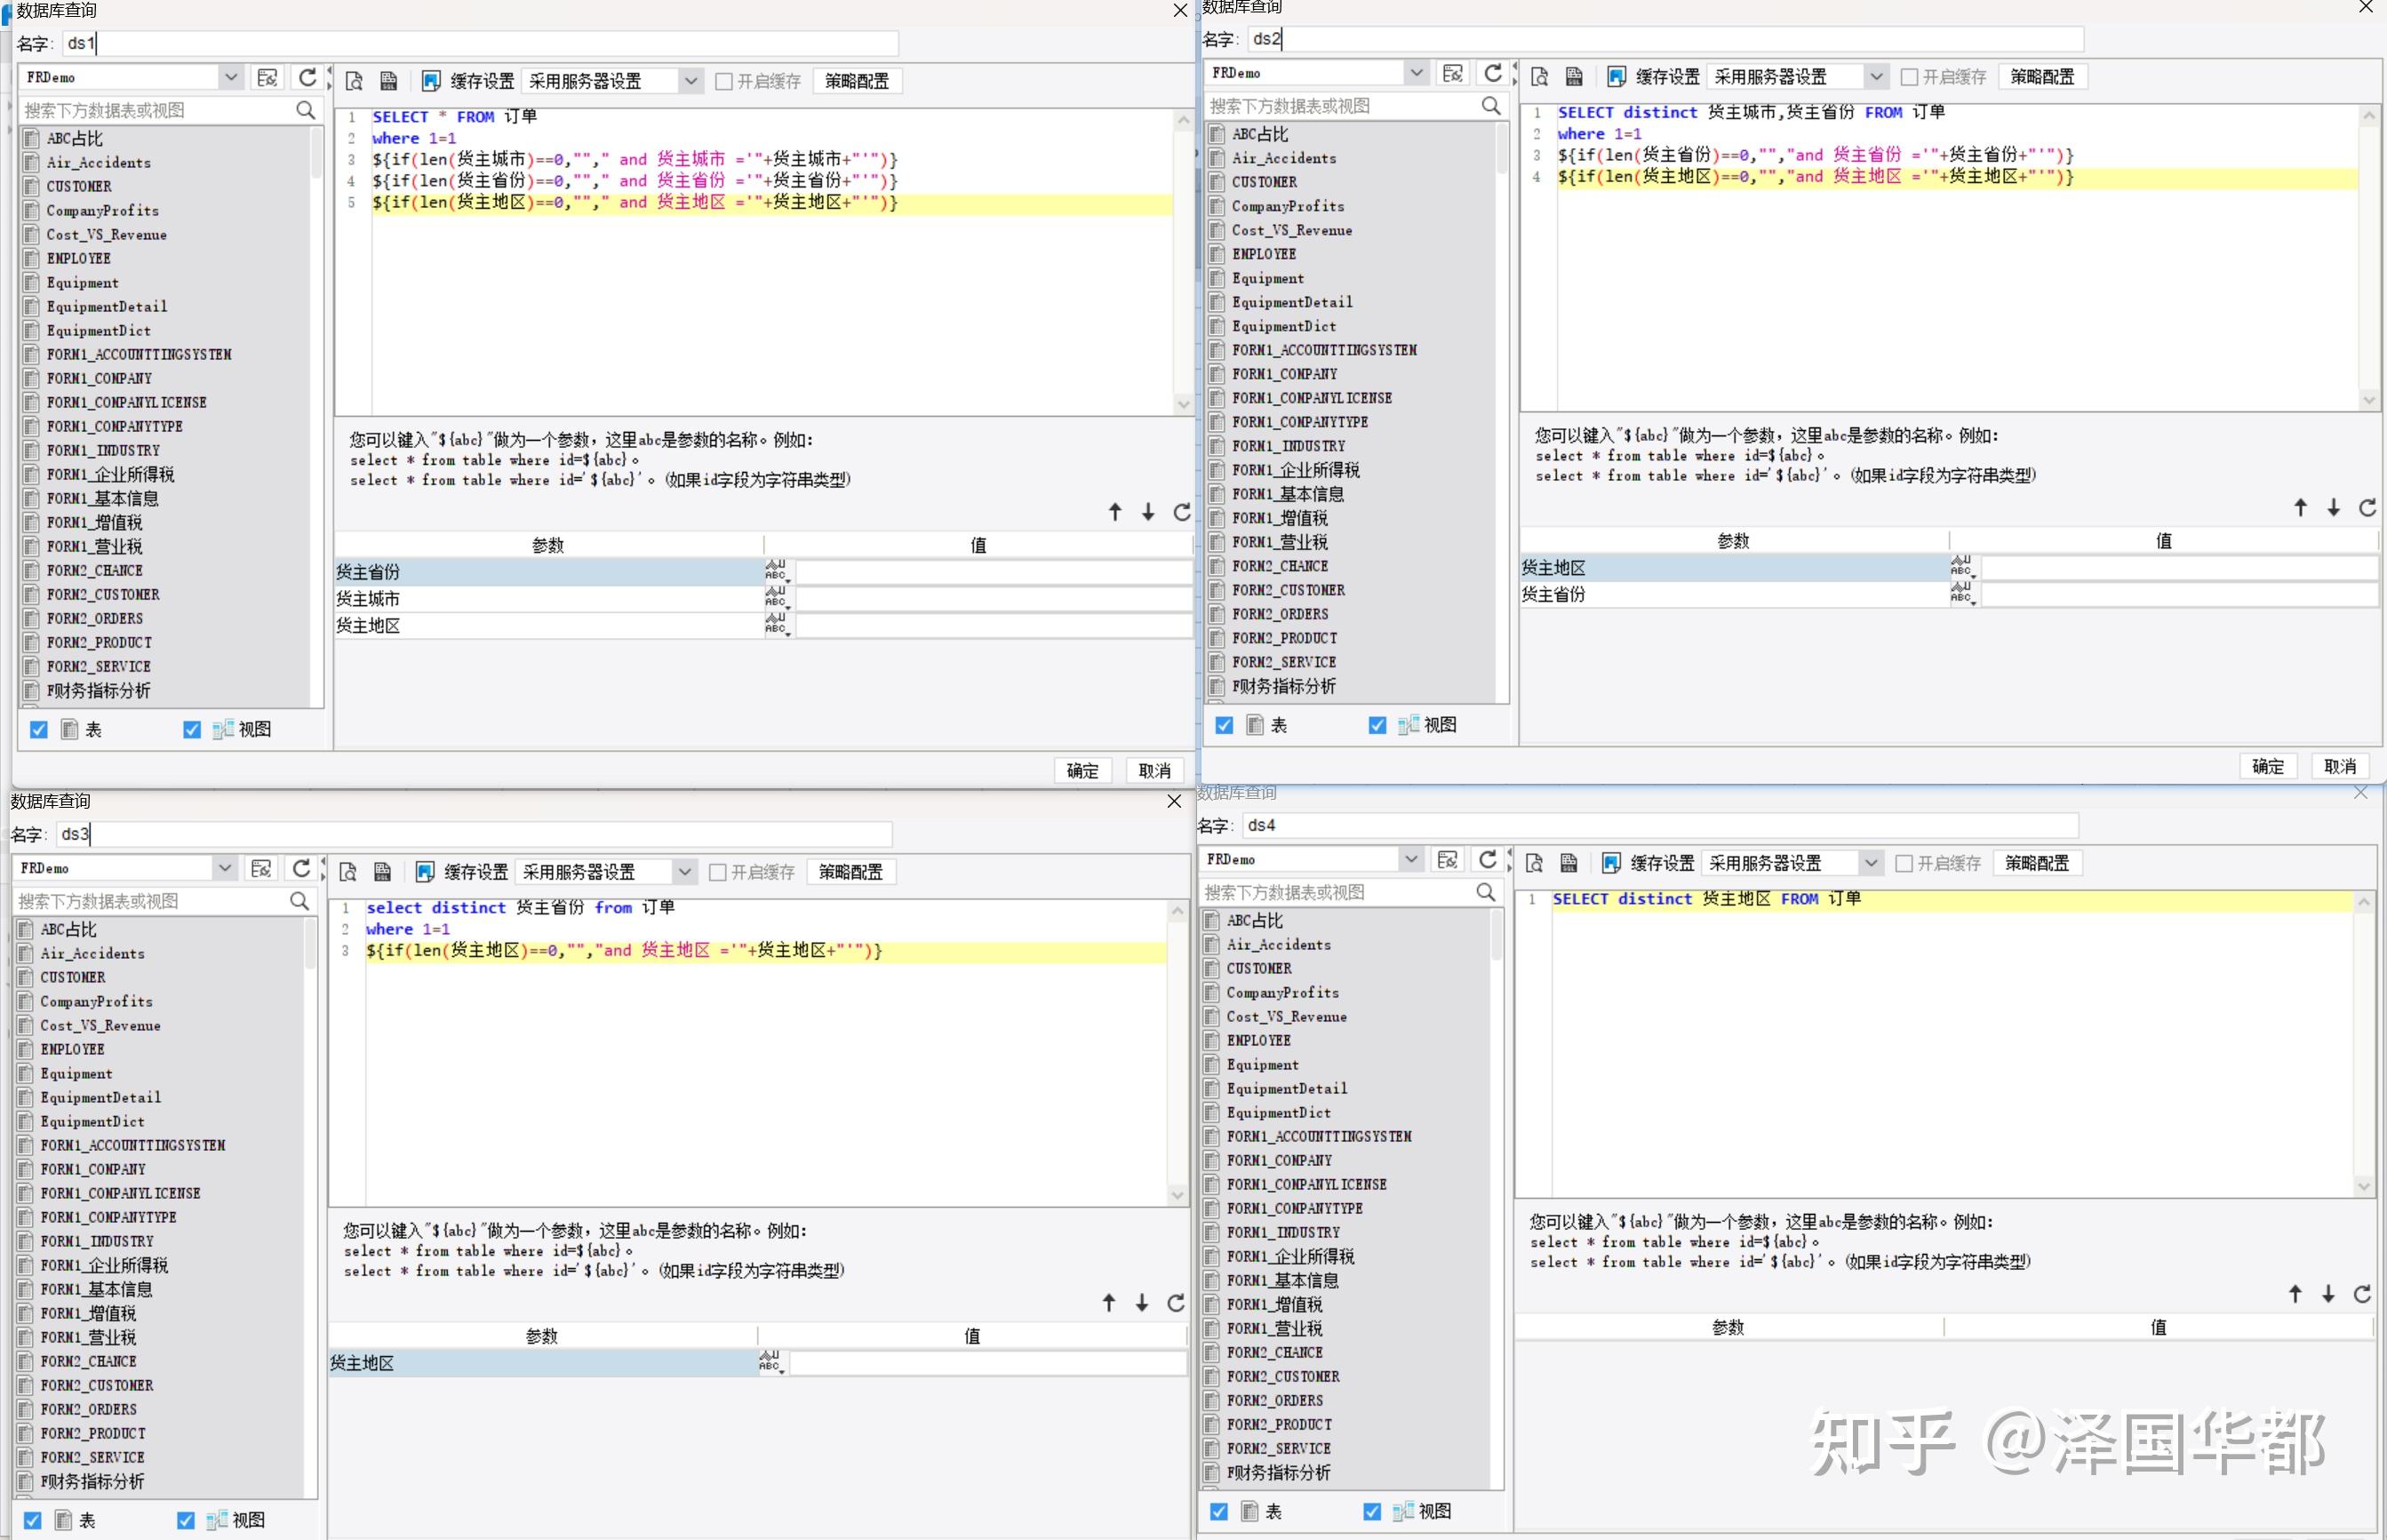Select CUSTOMER table in ds4 list

pos(1259,968)
